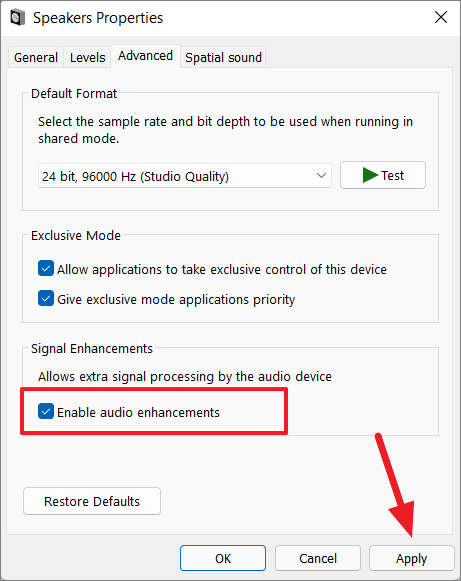Click Restore Defaults button
The width and height of the screenshot is (461, 581).
pyautogui.click(x=92, y=501)
